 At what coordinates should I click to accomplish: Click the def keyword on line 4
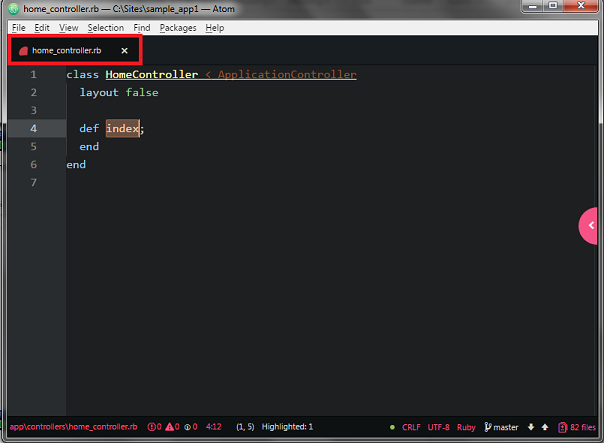point(89,128)
